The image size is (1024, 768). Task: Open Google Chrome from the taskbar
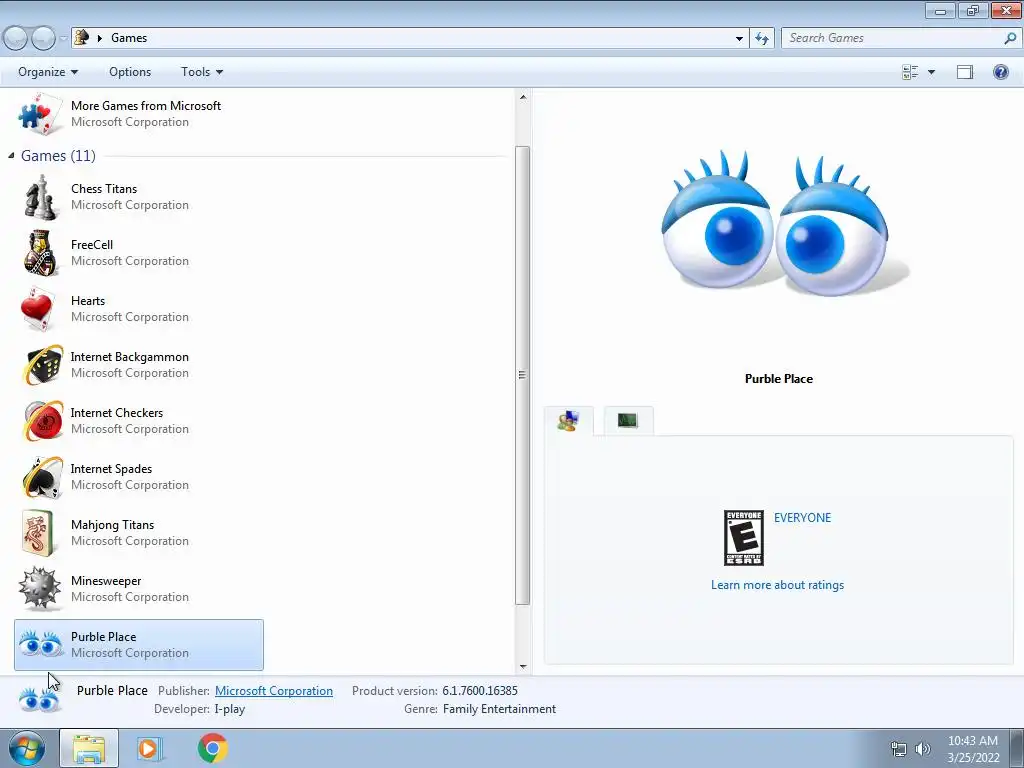(213, 748)
